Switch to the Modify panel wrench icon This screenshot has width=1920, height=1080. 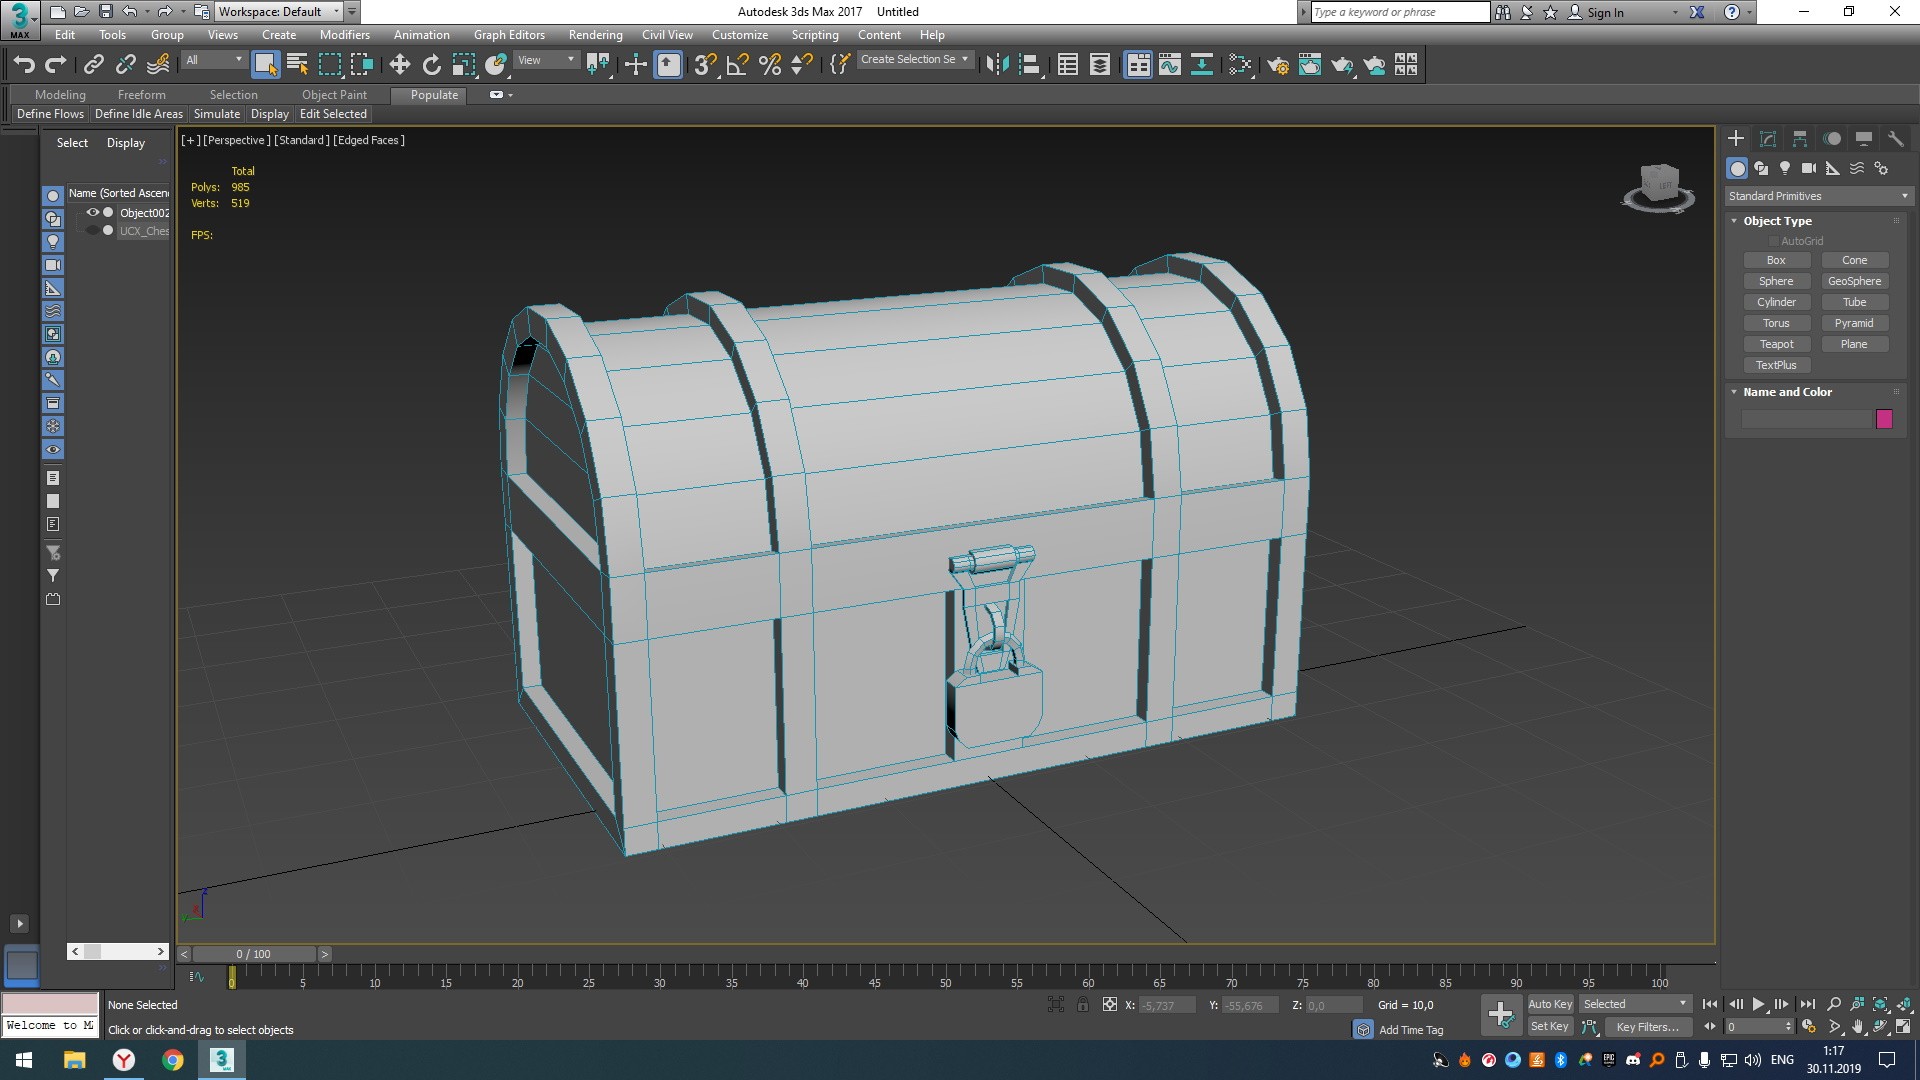click(1897, 139)
